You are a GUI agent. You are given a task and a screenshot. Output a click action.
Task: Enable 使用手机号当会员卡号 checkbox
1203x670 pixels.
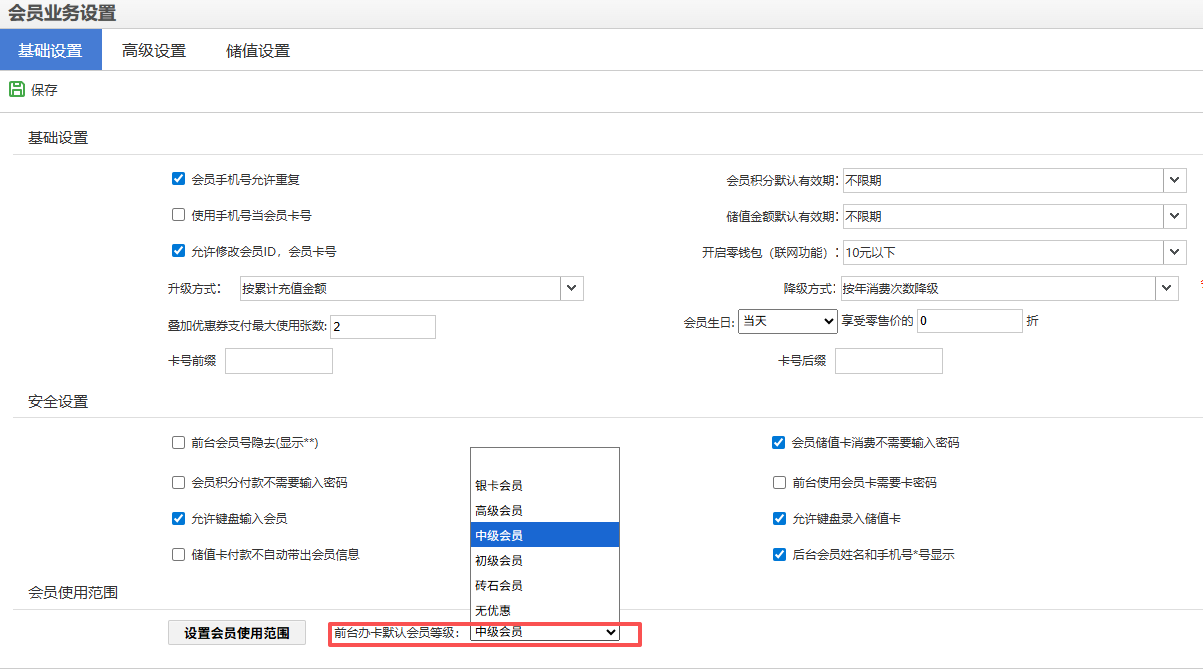point(179,215)
